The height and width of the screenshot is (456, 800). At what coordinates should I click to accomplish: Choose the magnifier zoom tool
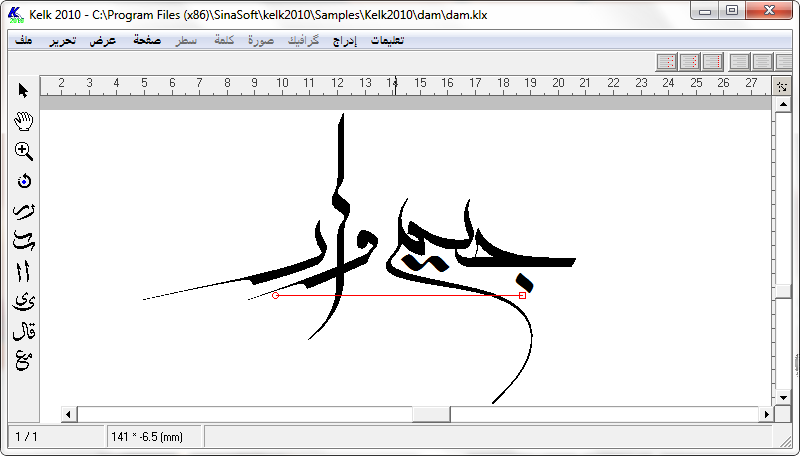[x=24, y=151]
